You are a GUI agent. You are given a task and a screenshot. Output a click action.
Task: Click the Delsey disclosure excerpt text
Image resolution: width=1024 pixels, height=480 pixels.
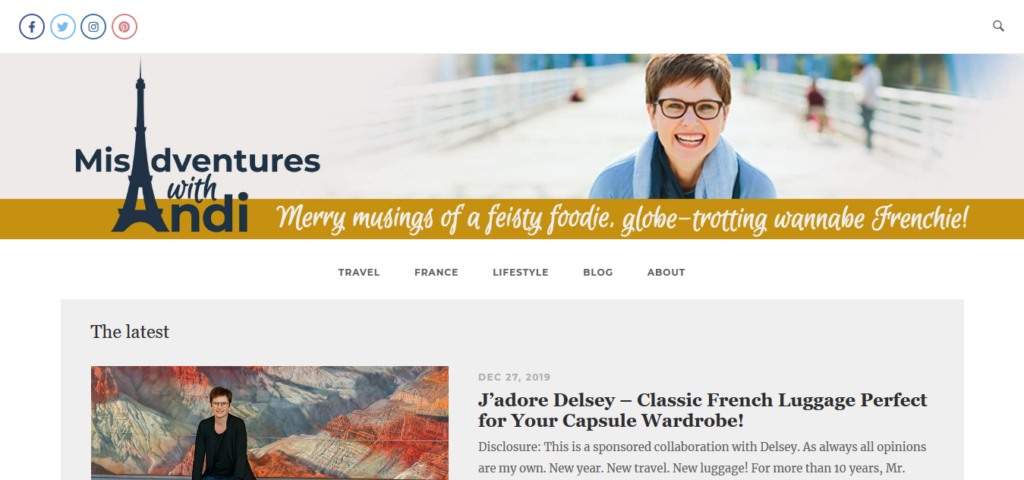702,458
